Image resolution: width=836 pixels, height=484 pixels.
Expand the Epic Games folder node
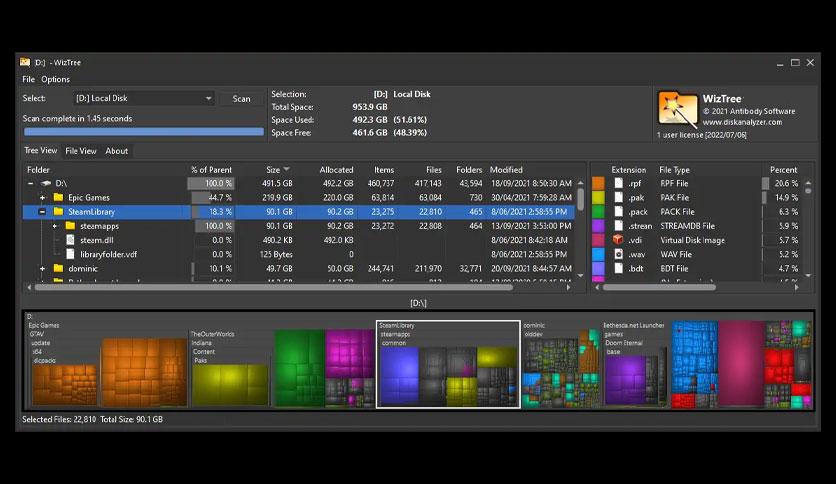pos(42,197)
